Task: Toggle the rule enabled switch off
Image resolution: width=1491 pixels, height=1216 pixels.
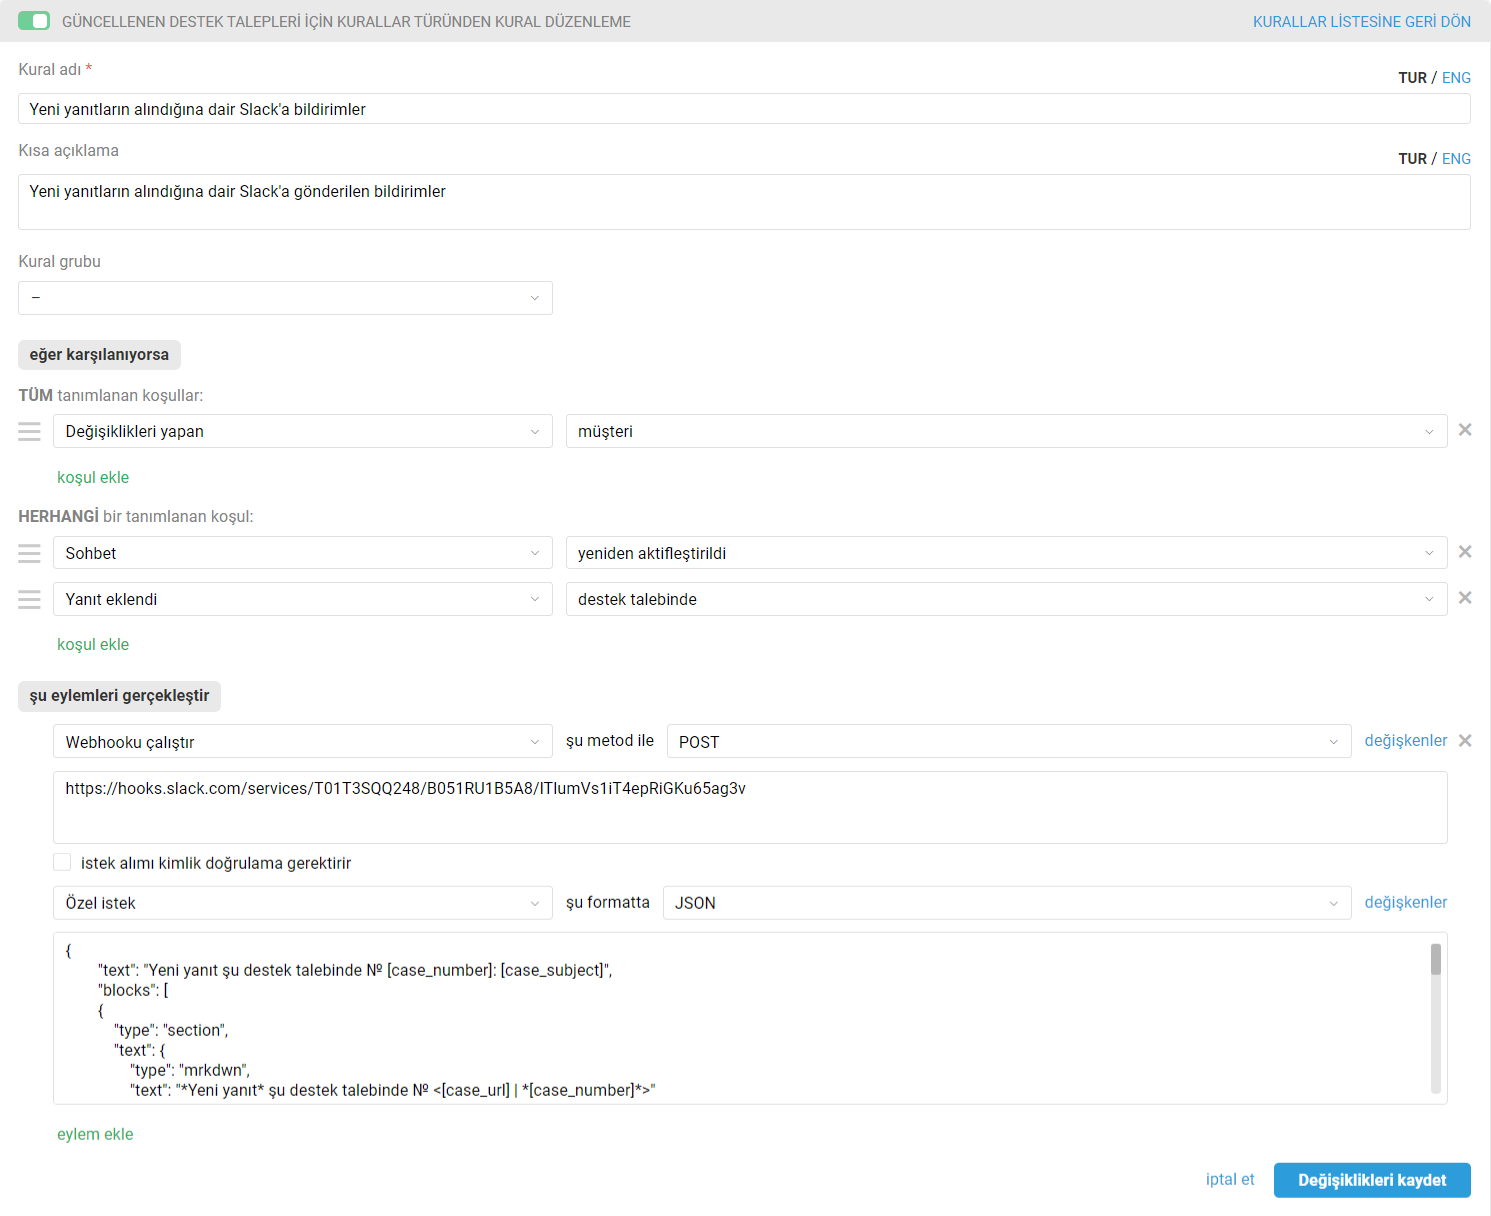Action: coord(34,21)
